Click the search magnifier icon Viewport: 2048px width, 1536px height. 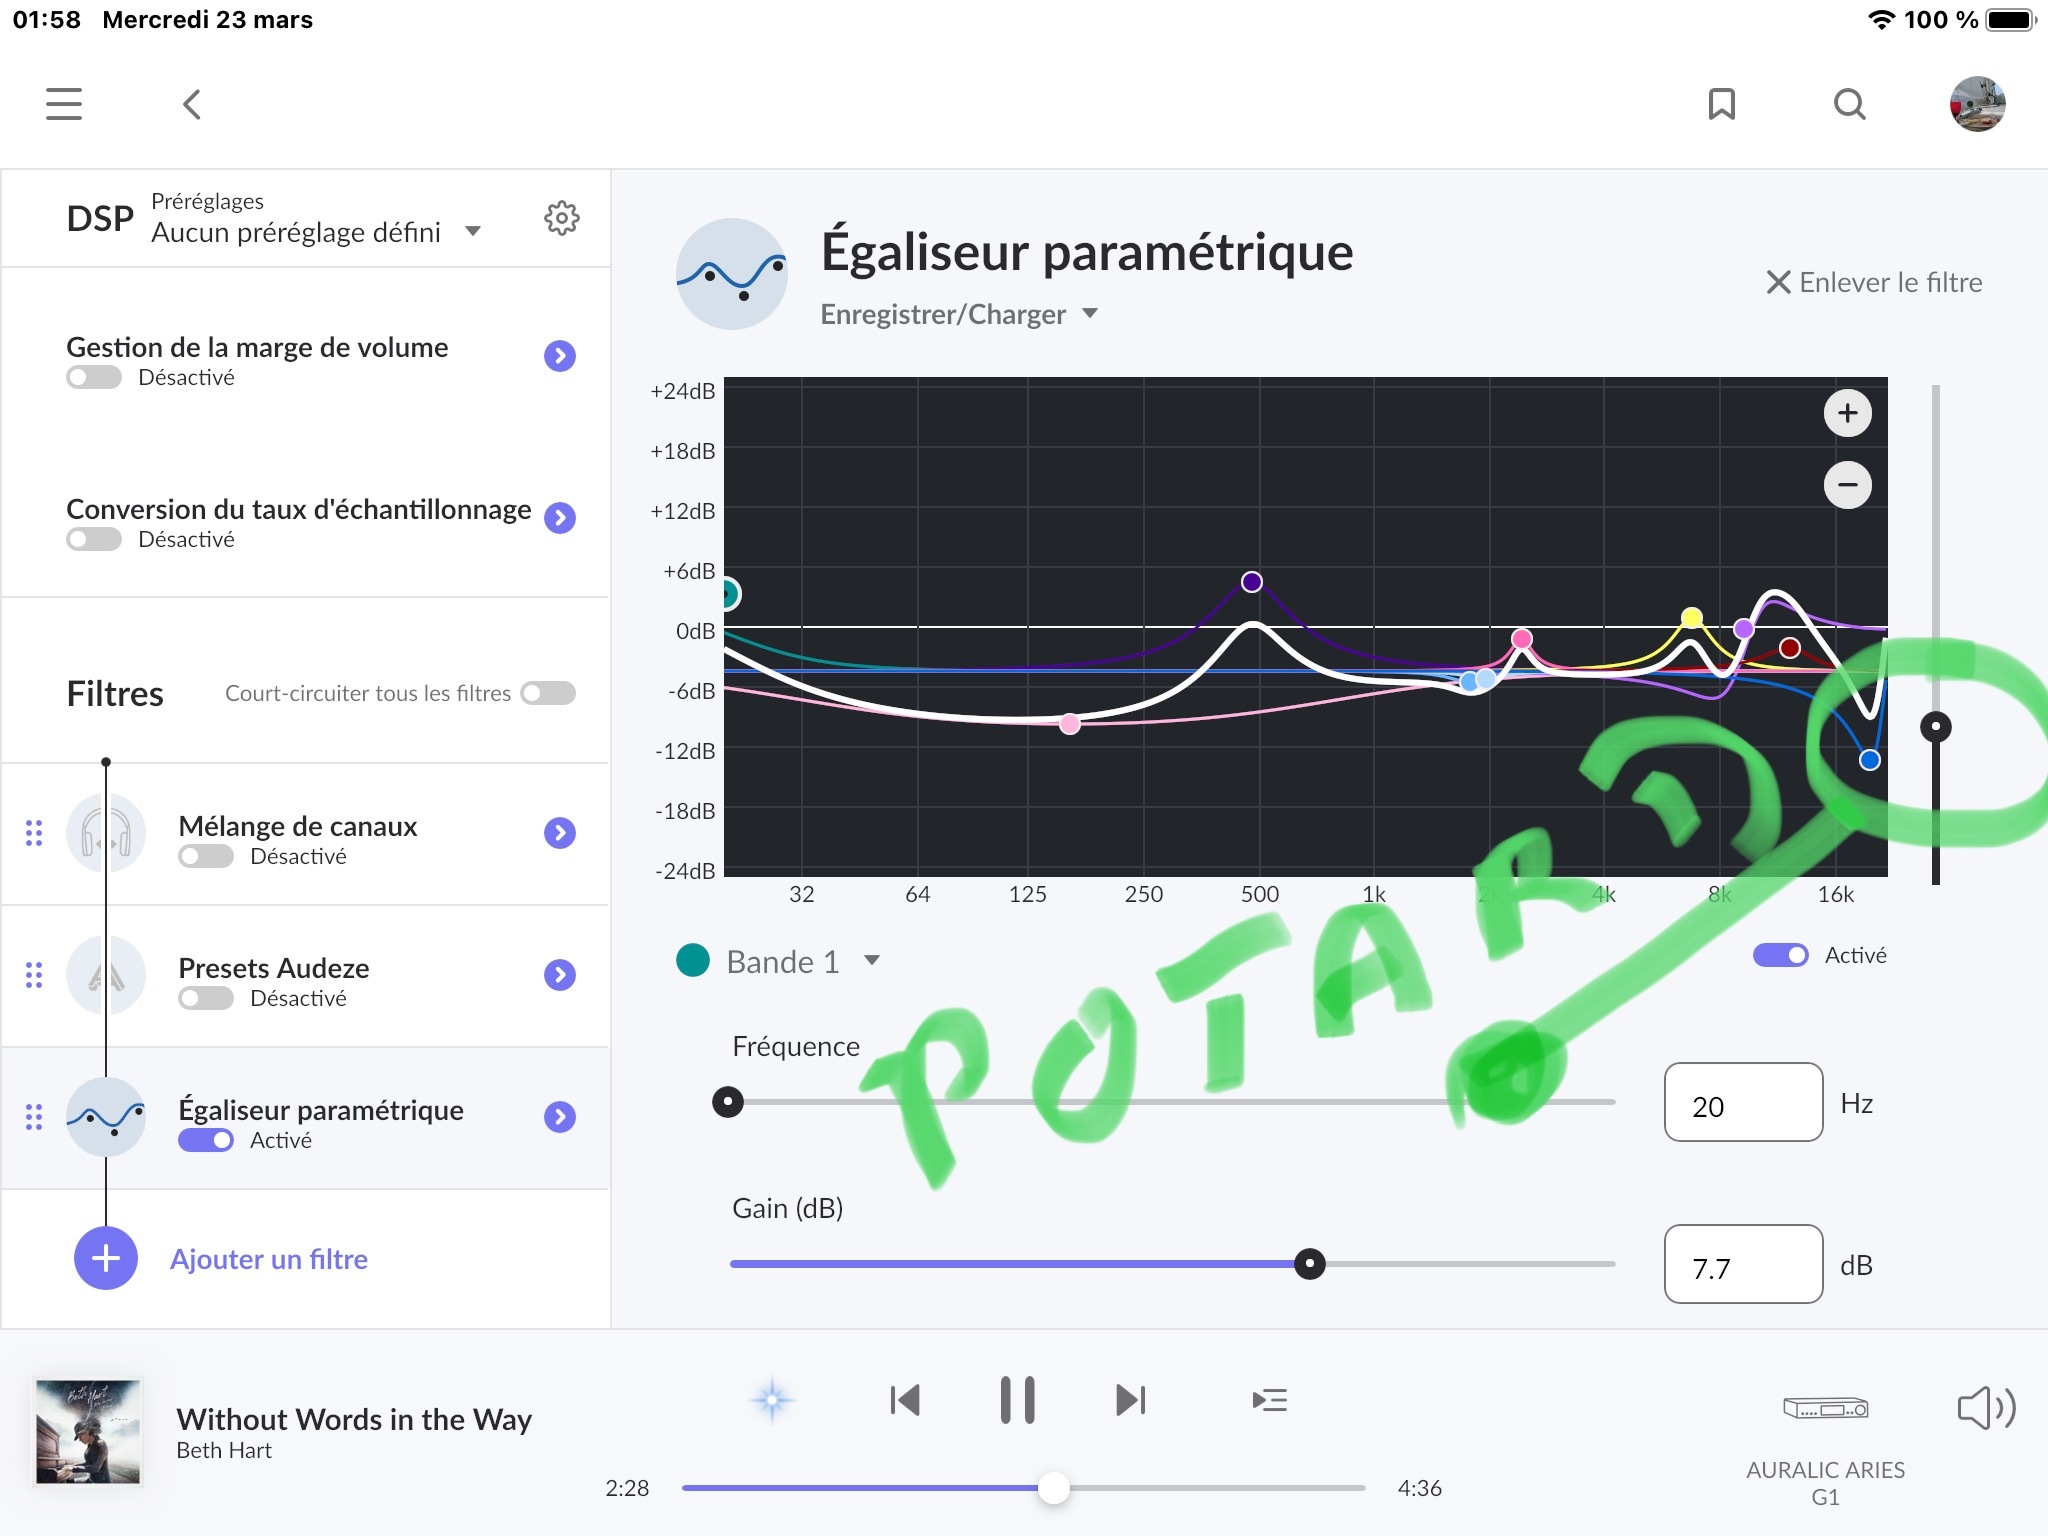pos(1849,104)
